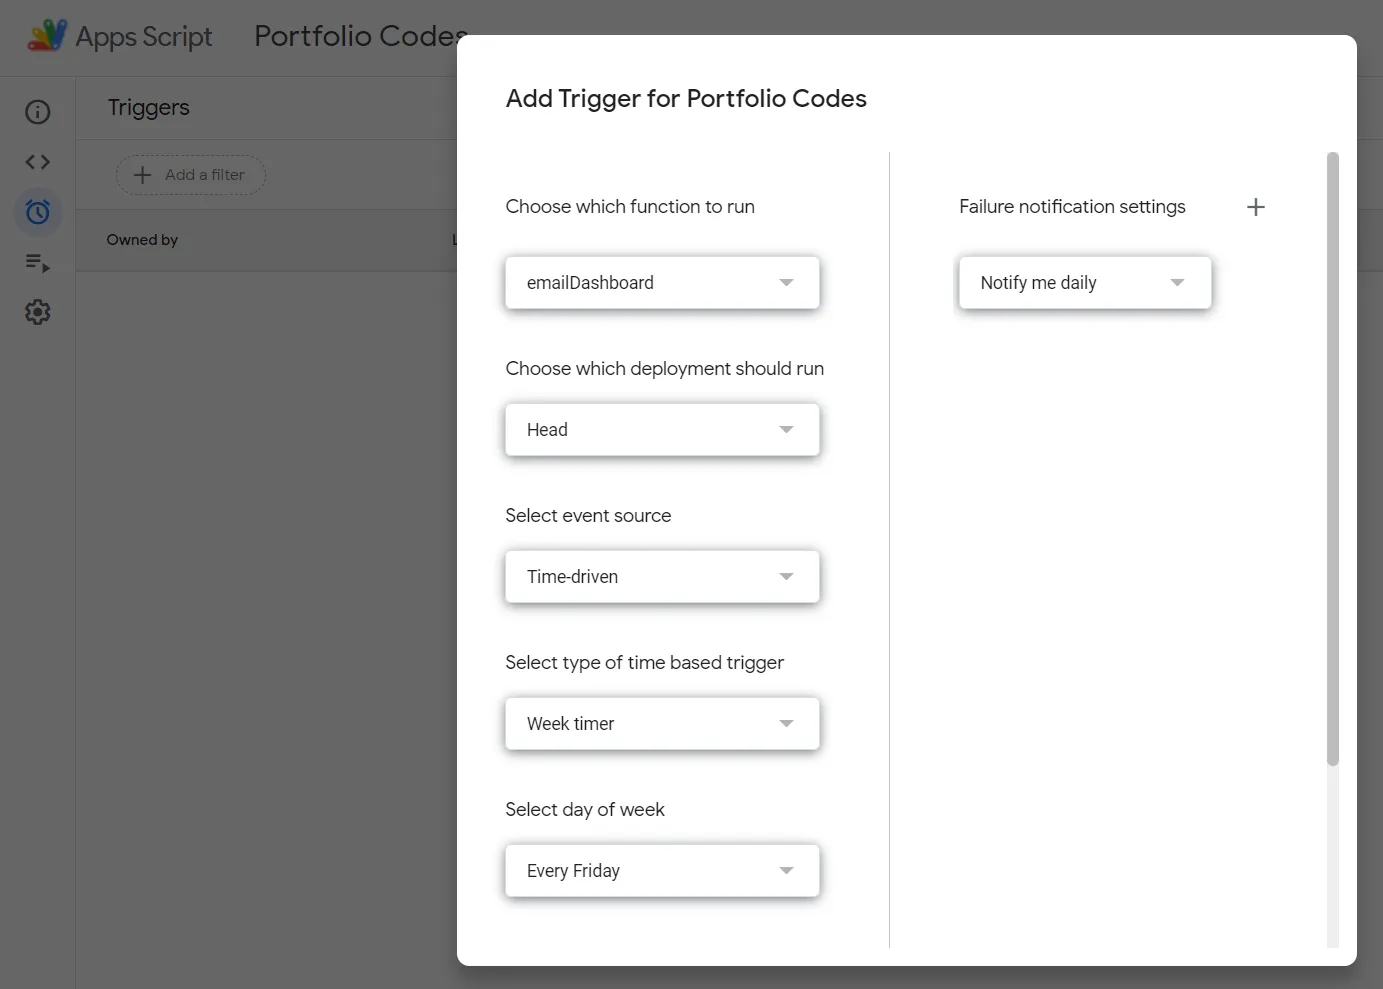Open Project Settings gear icon
The width and height of the screenshot is (1383, 989).
point(38,312)
